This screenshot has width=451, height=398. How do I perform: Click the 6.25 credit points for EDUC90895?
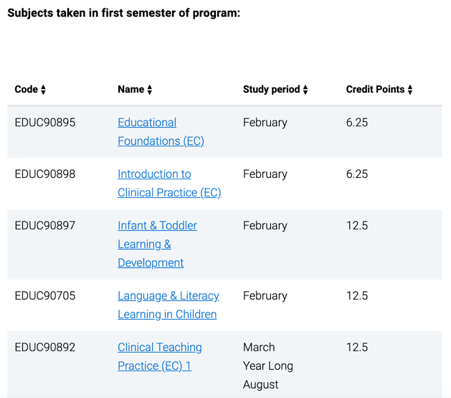click(357, 122)
